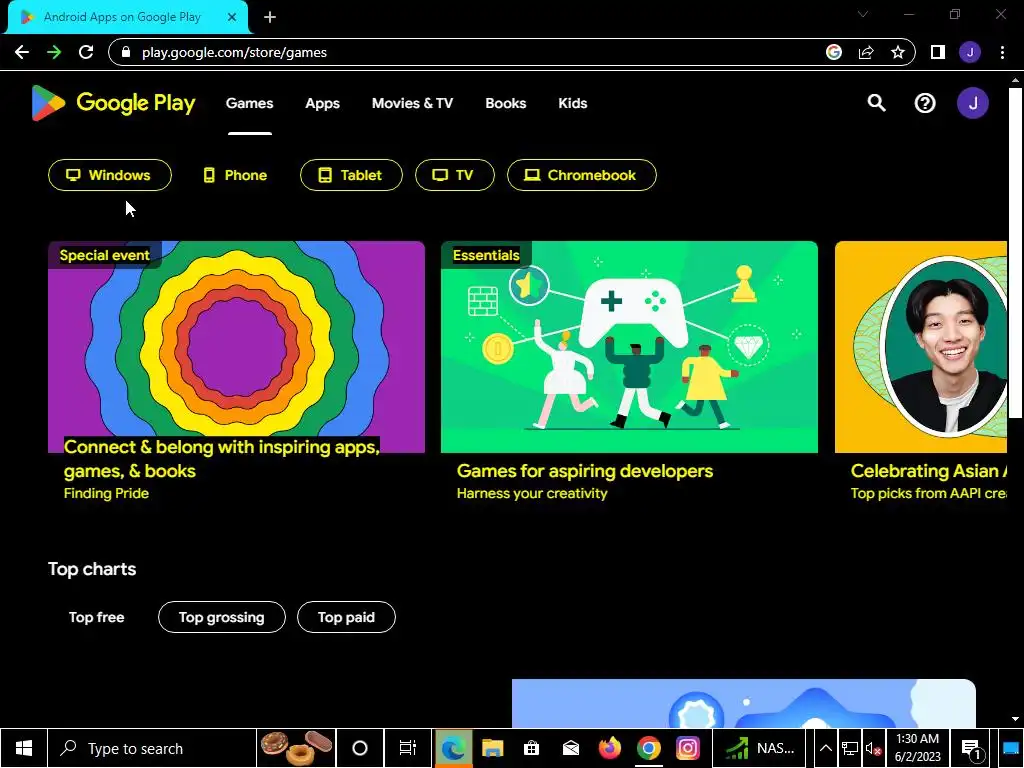Click the Google Play logo
1024x768 pixels.
coord(113,103)
